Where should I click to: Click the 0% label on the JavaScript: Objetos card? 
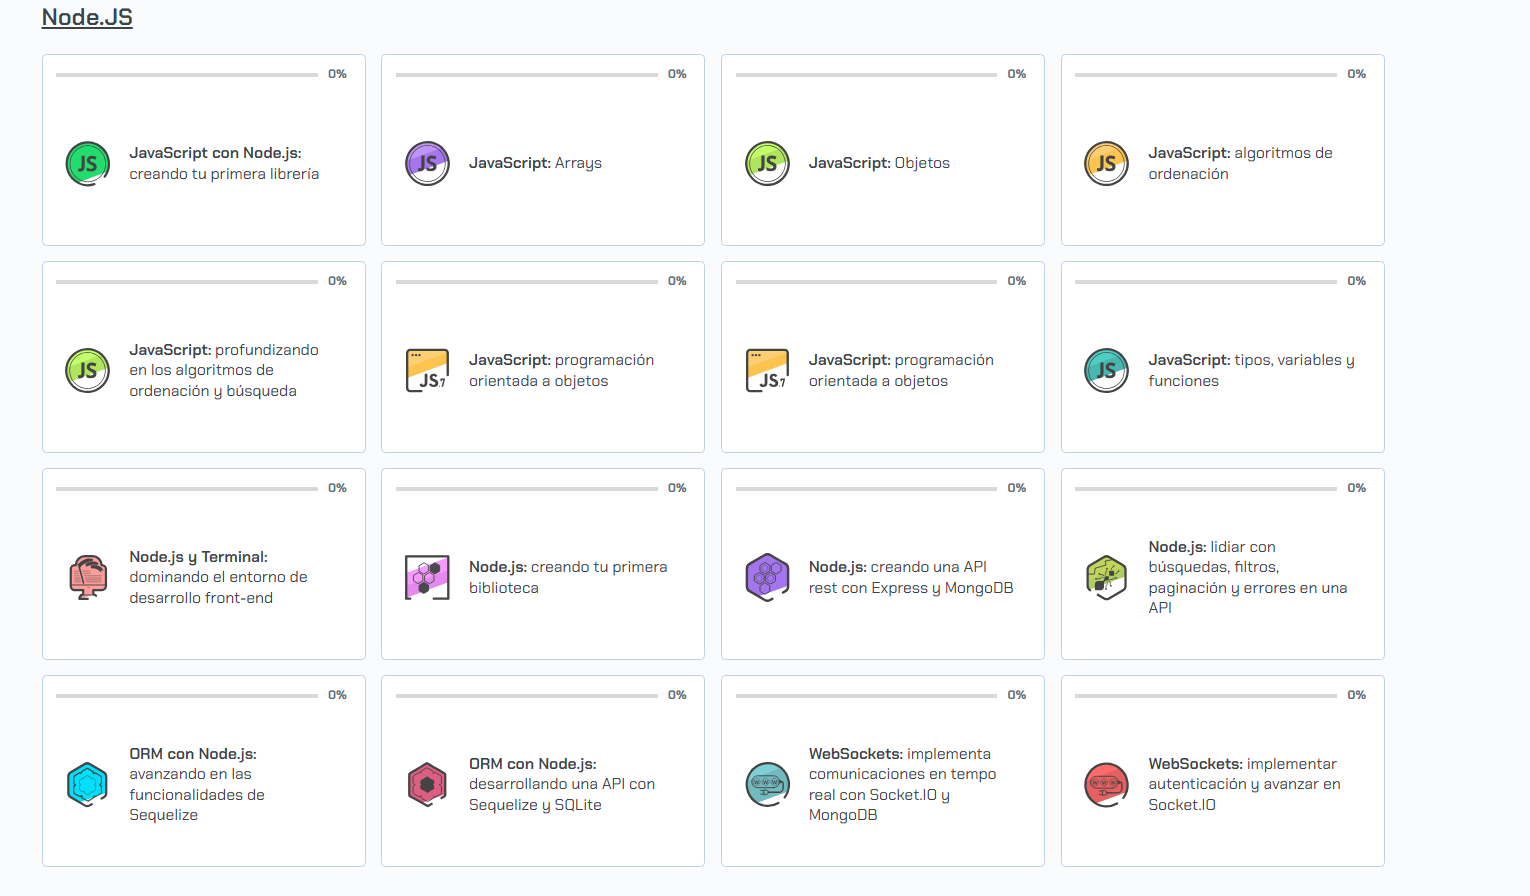[x=1017, y=74]
